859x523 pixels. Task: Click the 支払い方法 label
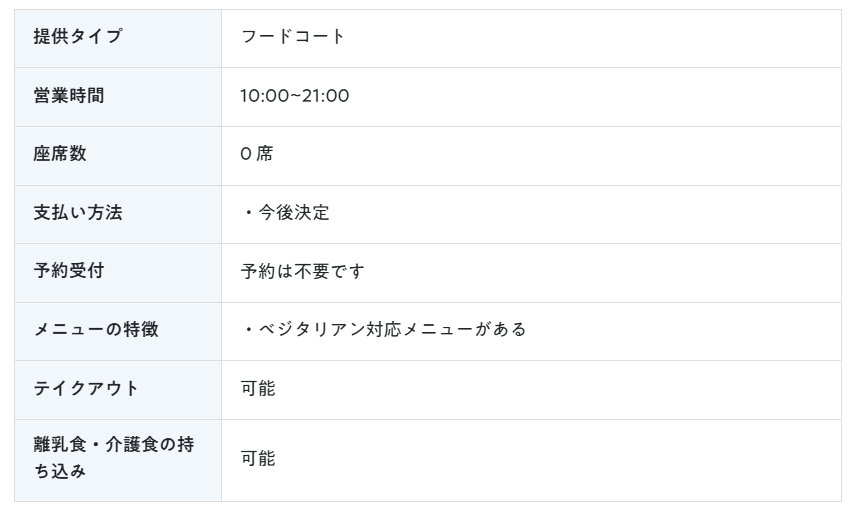click(x=78, y=212)
